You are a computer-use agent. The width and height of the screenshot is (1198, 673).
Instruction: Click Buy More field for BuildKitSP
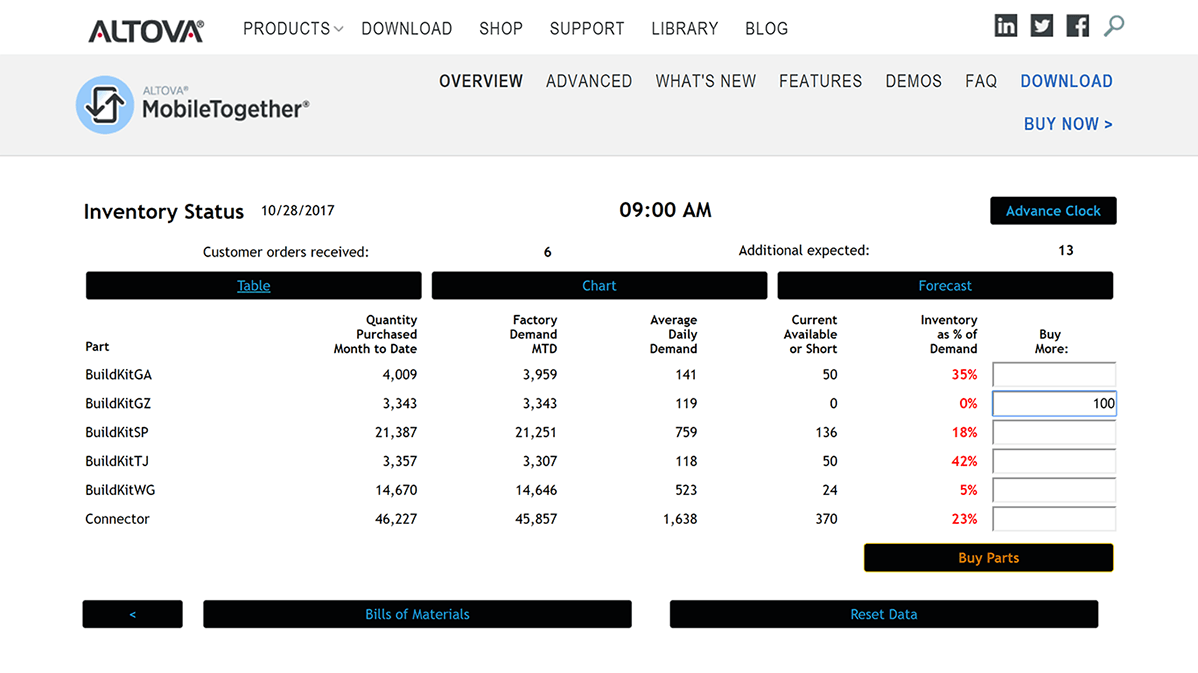(1054, 432)
